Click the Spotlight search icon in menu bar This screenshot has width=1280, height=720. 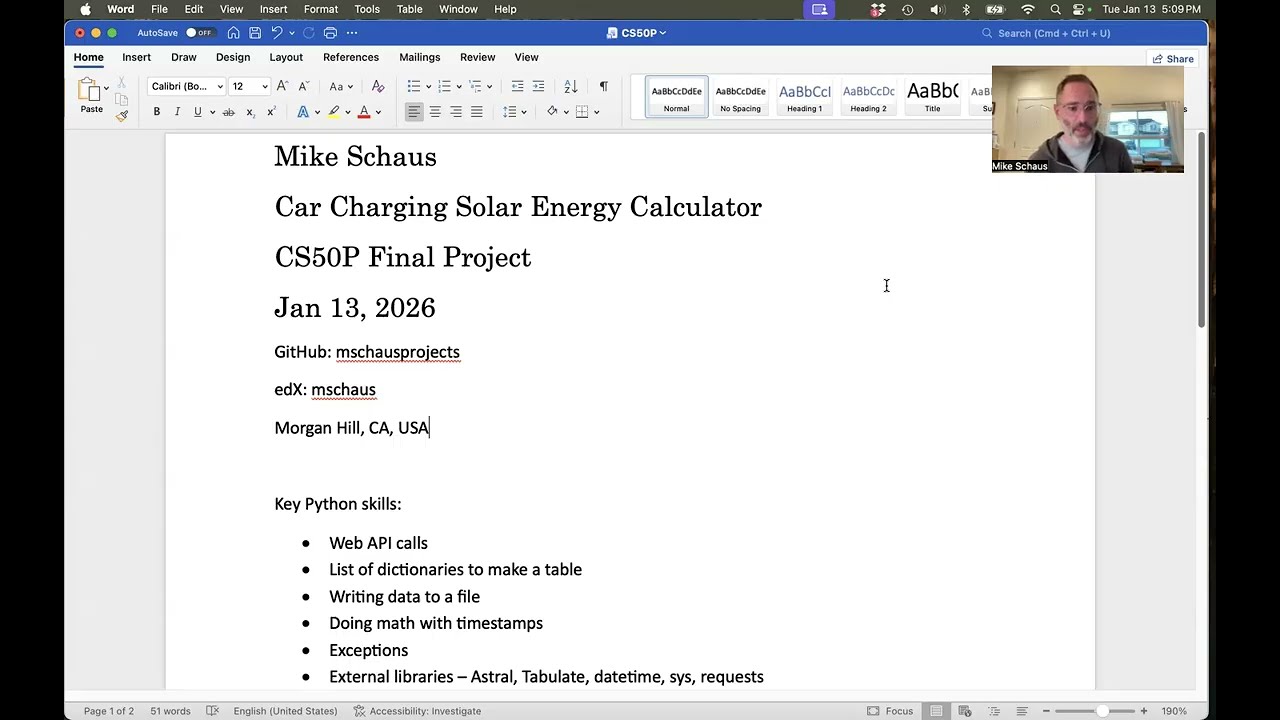(1055, 10)
